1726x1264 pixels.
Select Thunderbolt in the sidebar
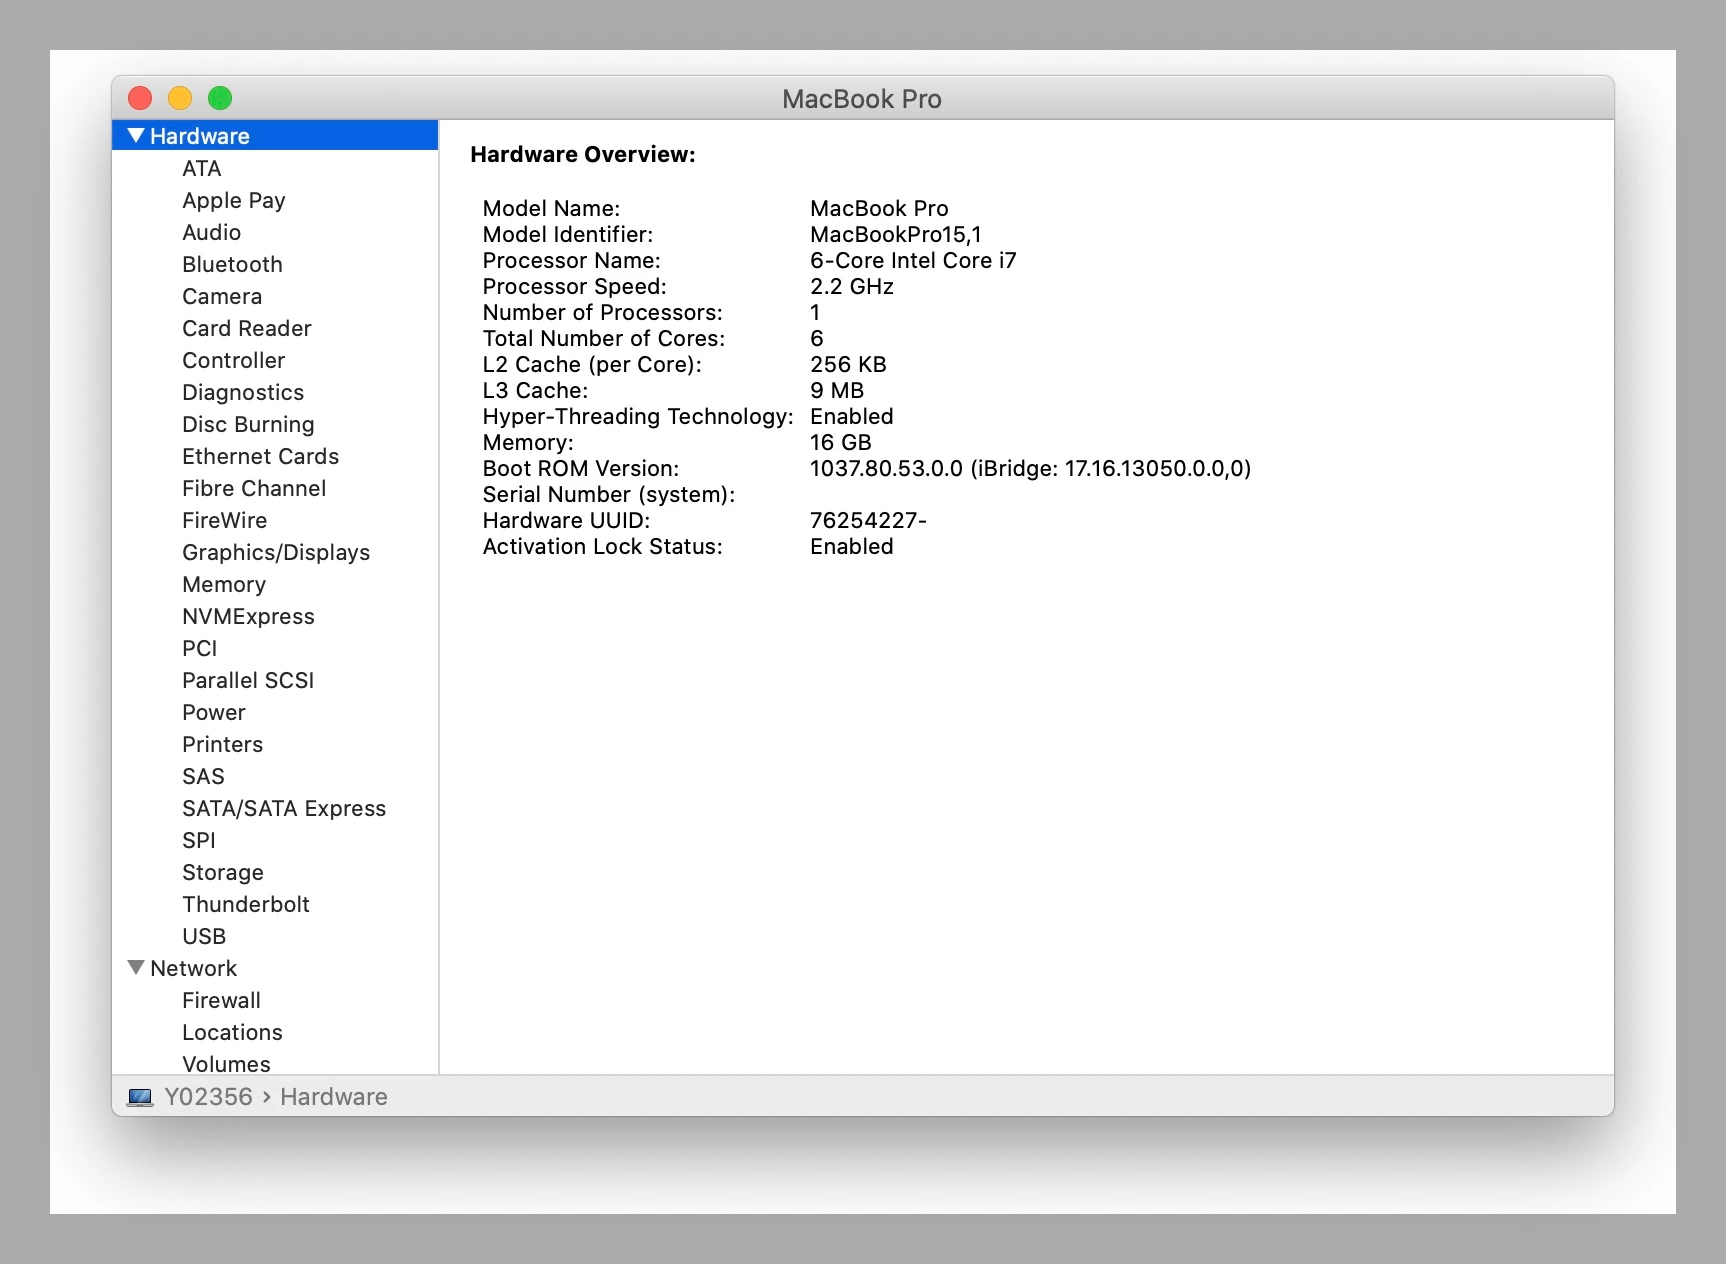(x=246, y=904)
